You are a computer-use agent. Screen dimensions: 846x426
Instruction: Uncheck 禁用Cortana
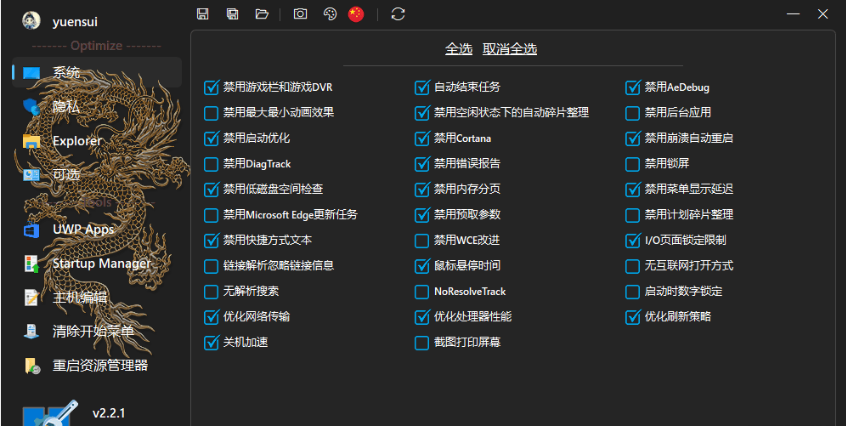421,139
